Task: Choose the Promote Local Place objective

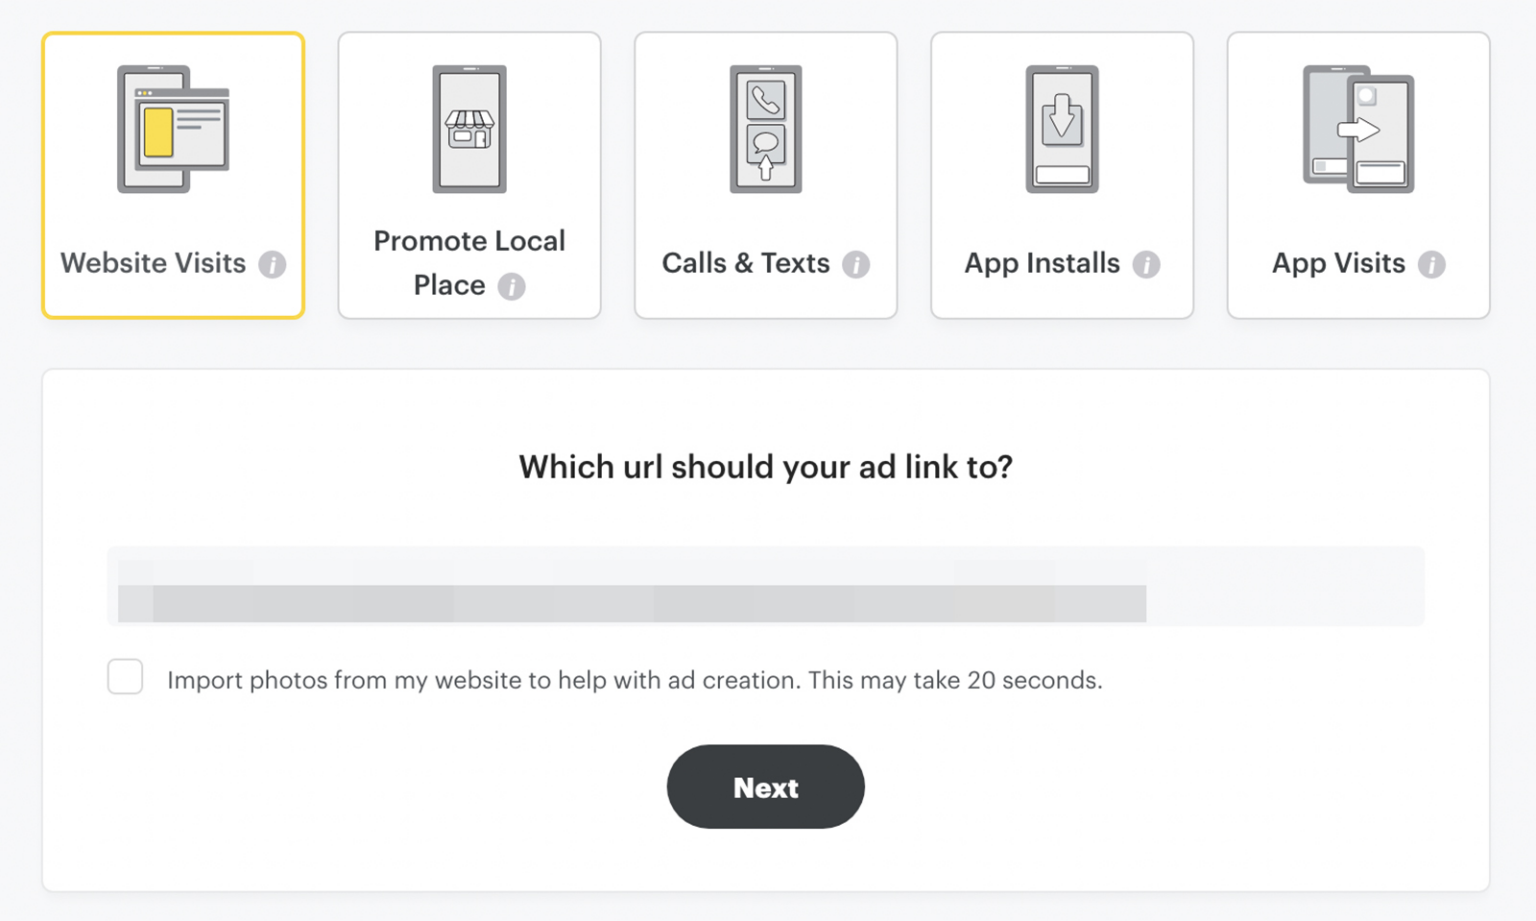Action: pos(468,175)
